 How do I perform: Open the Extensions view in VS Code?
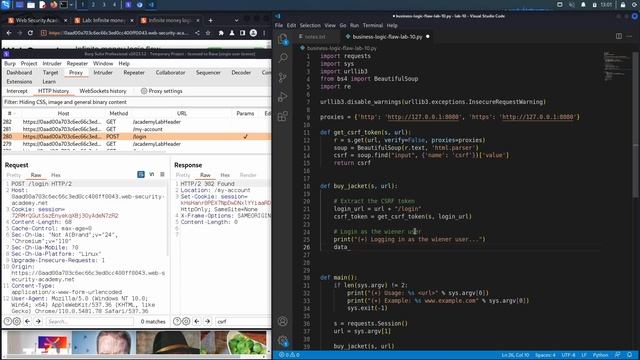[282, 116]
